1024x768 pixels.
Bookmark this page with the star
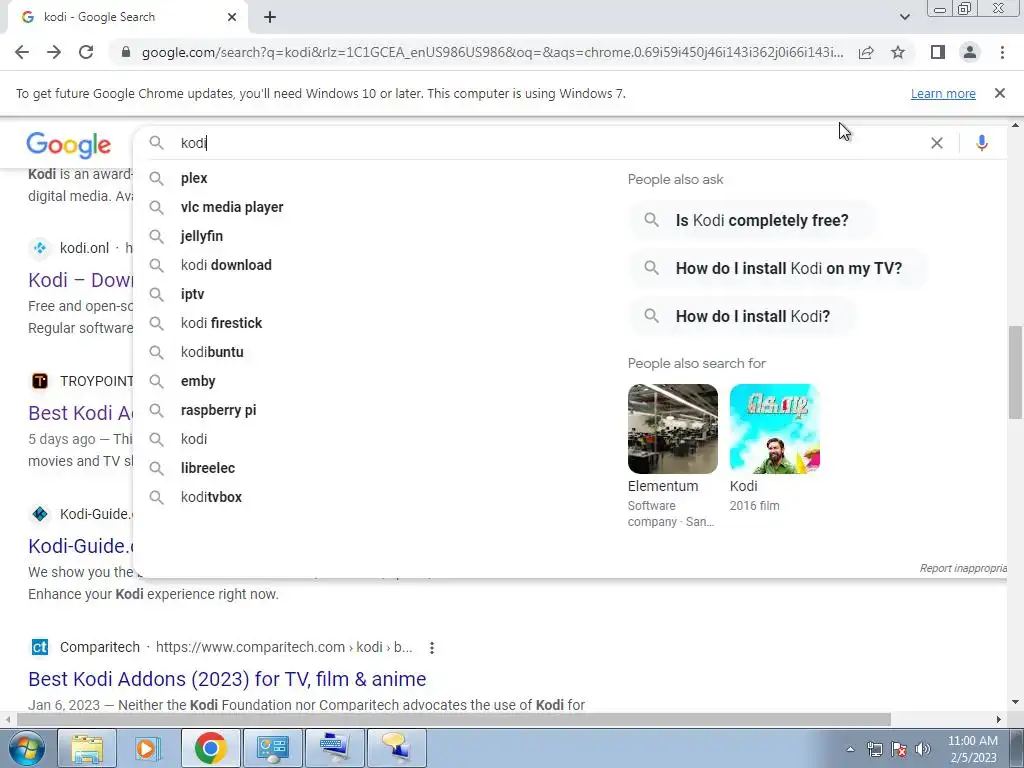898,52
